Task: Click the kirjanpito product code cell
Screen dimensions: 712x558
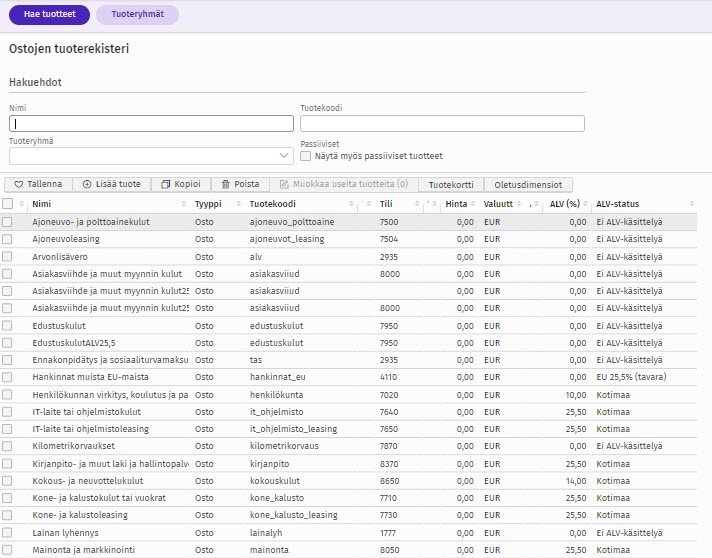Action: tap(269, 464)
